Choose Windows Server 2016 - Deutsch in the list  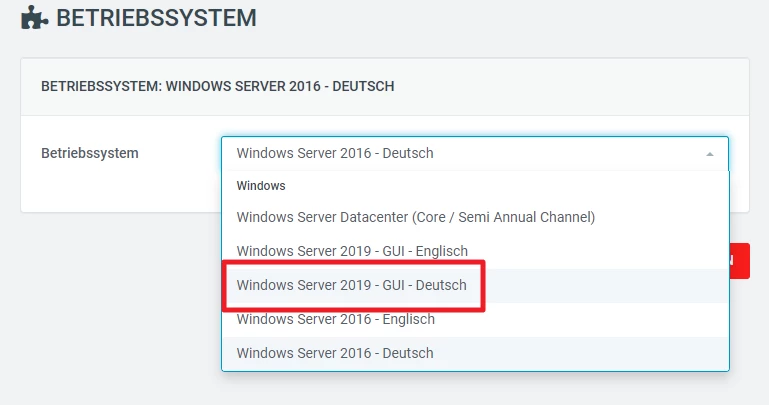tap(335, 353)
